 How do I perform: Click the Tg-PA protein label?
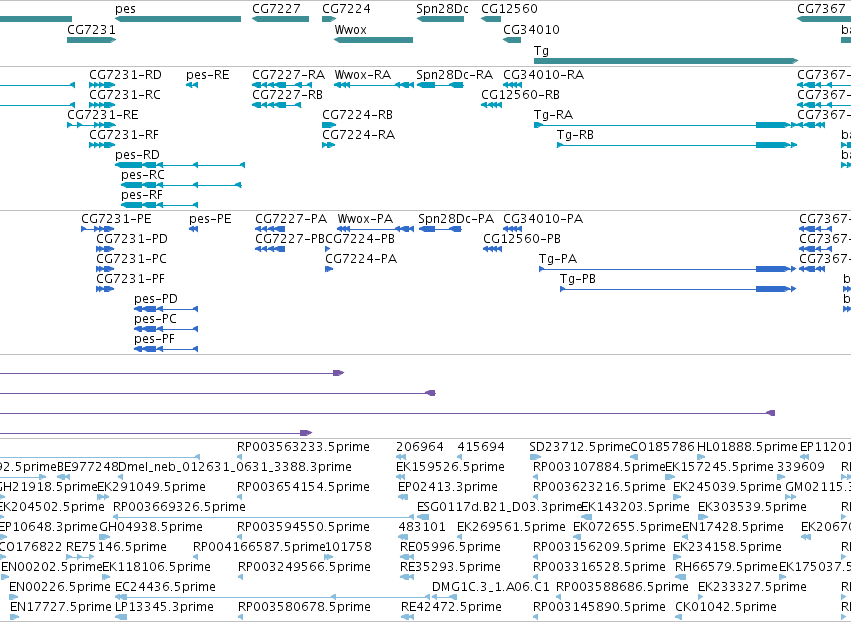(558, 259)
